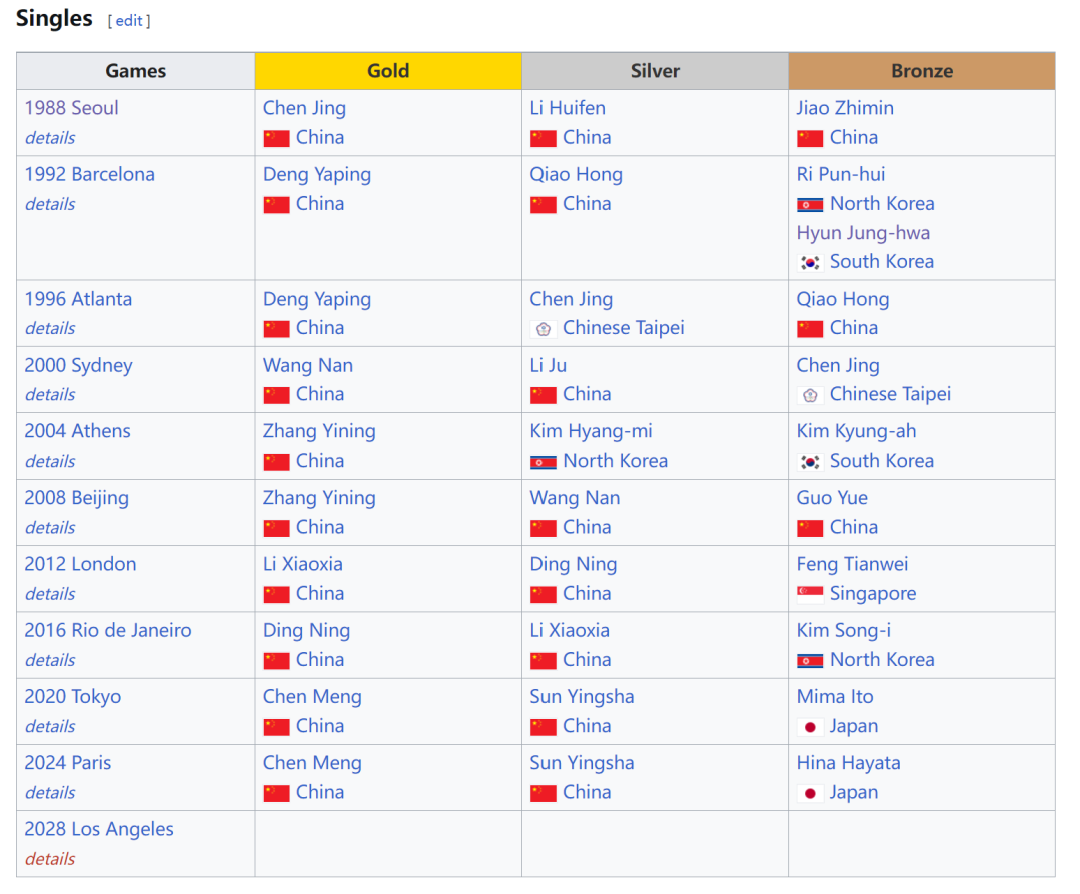Click Singapore flag under Feng Tianwei
The height and width of the screenshot is (894, 1080).
[810, 594]
